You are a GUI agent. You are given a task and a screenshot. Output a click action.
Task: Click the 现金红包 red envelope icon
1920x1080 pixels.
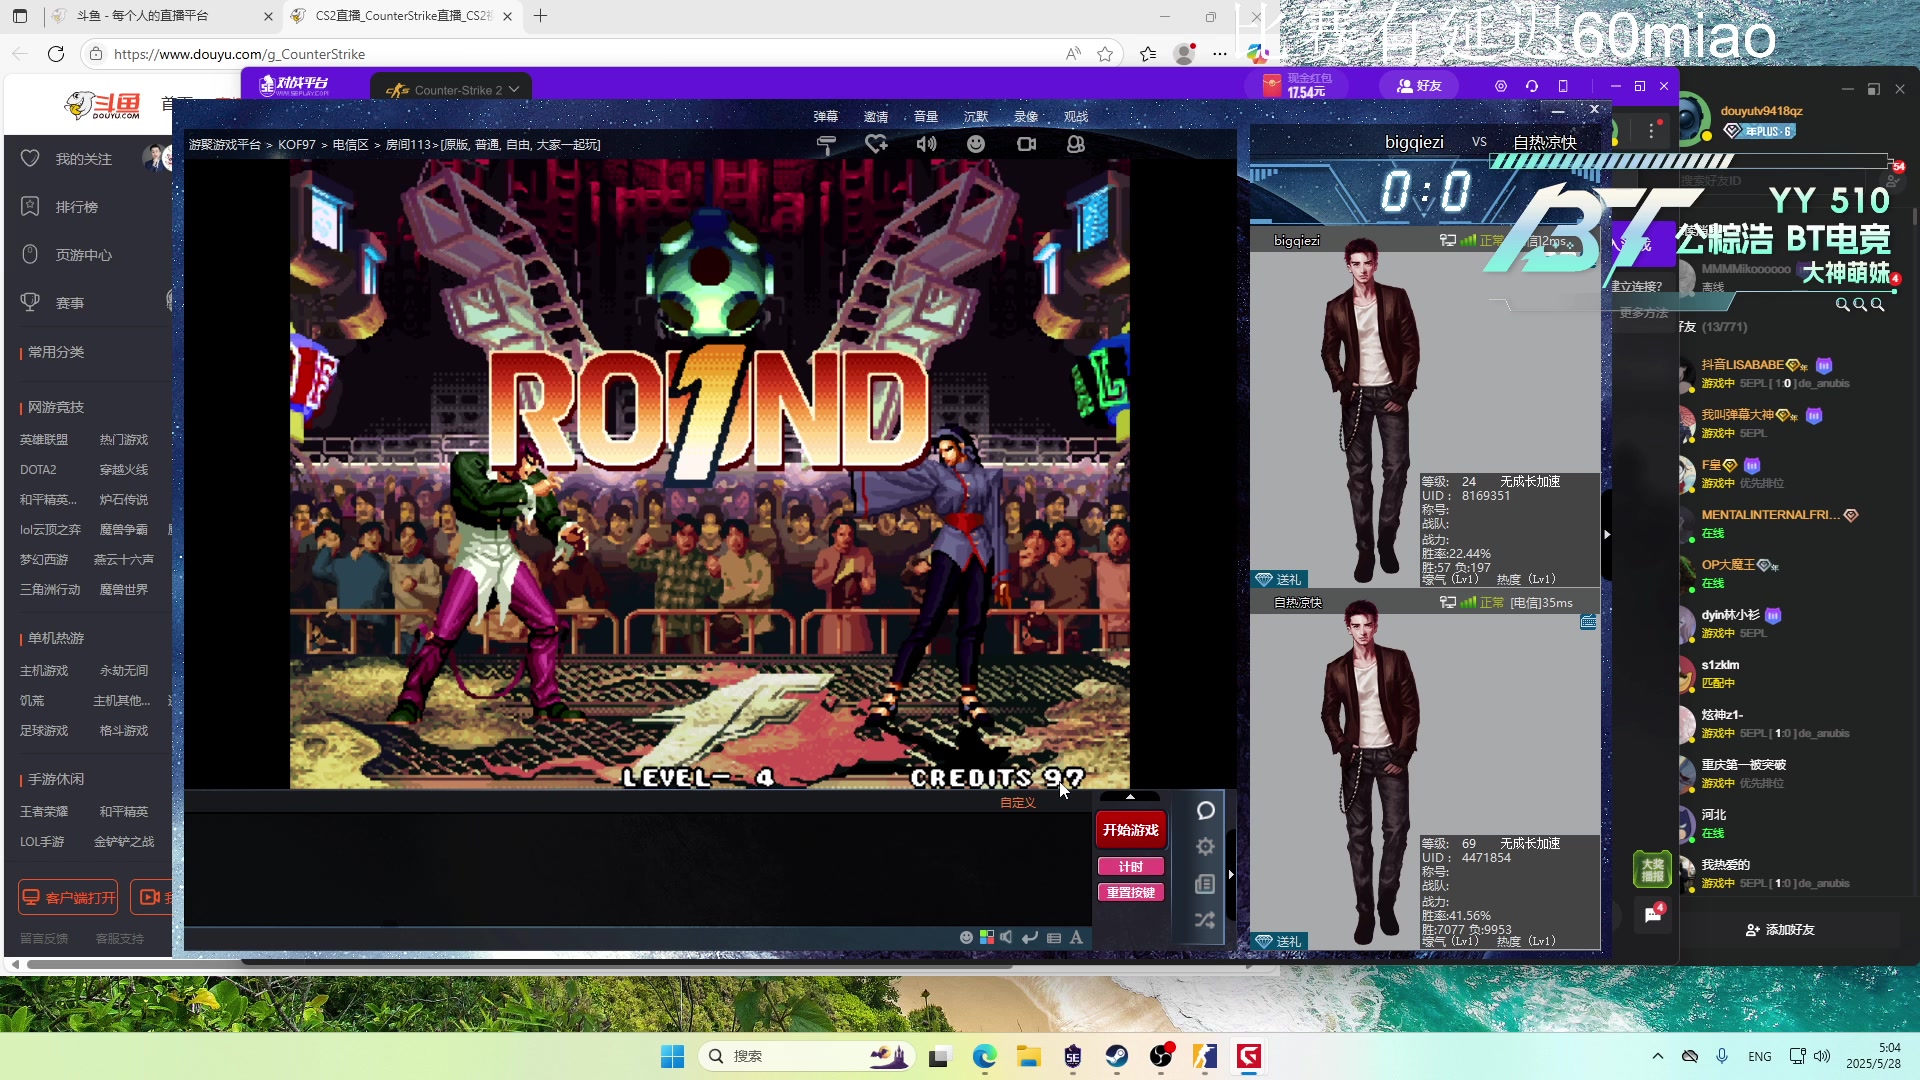[x=1272, y=86]
